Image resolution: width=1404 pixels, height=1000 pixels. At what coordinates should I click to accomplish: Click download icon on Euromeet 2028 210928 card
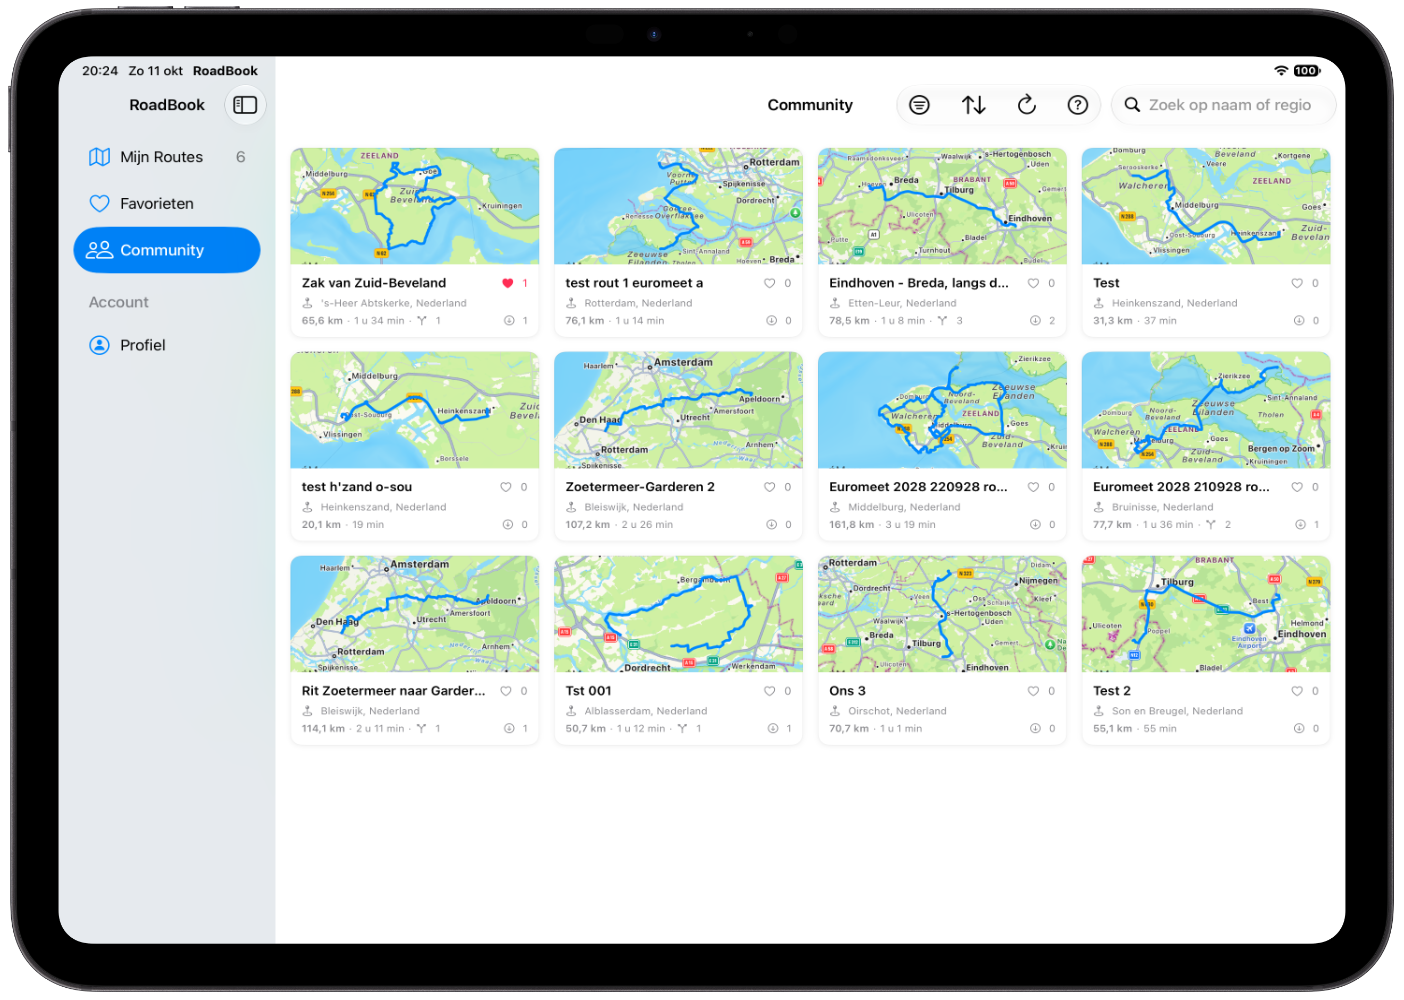1300,525
